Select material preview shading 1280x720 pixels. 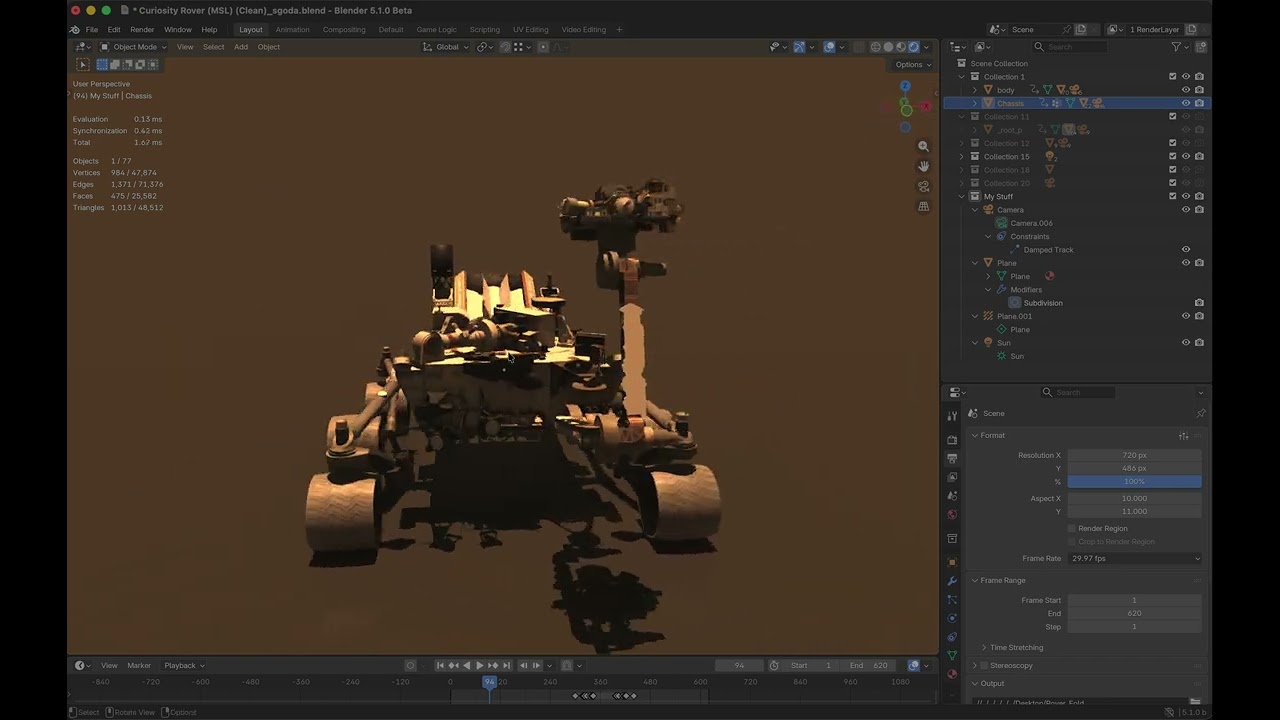coord(901,47)
